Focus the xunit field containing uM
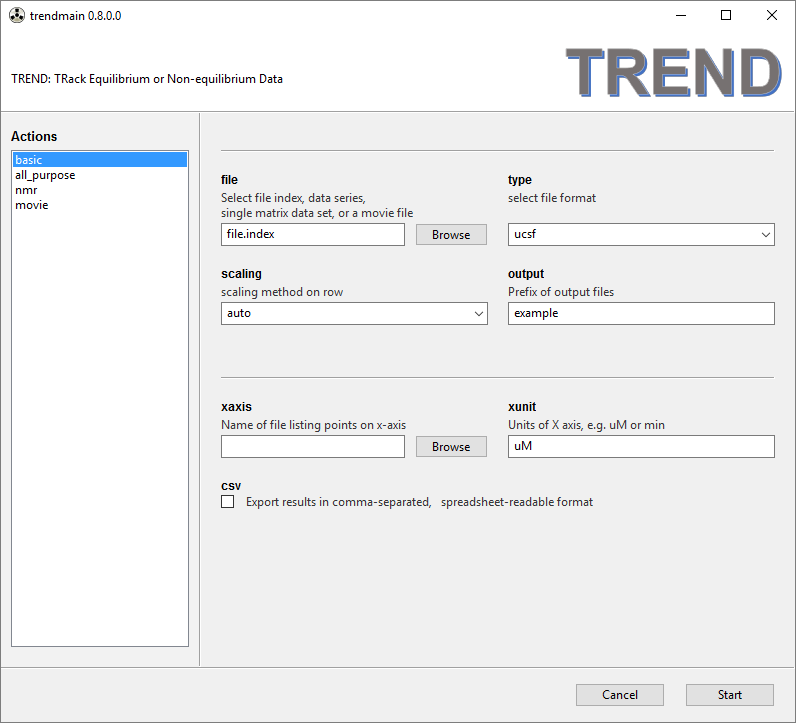This screenshot has height=723, width=796. point(641,447)
